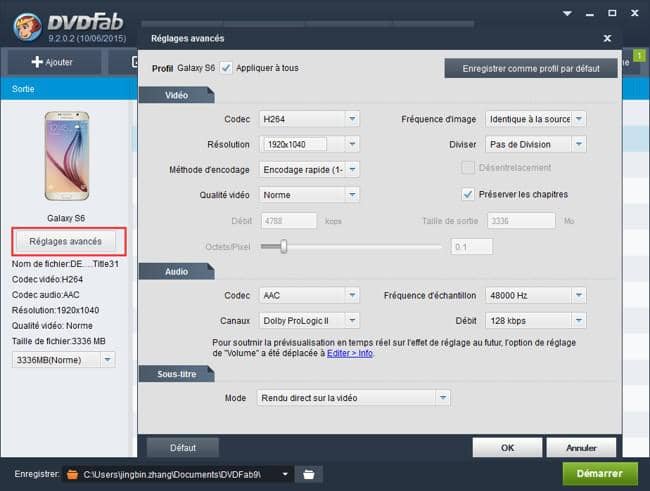650x491 pixels.
Task: Toggle the Désentrelacement checkbox
Action: 468,168
